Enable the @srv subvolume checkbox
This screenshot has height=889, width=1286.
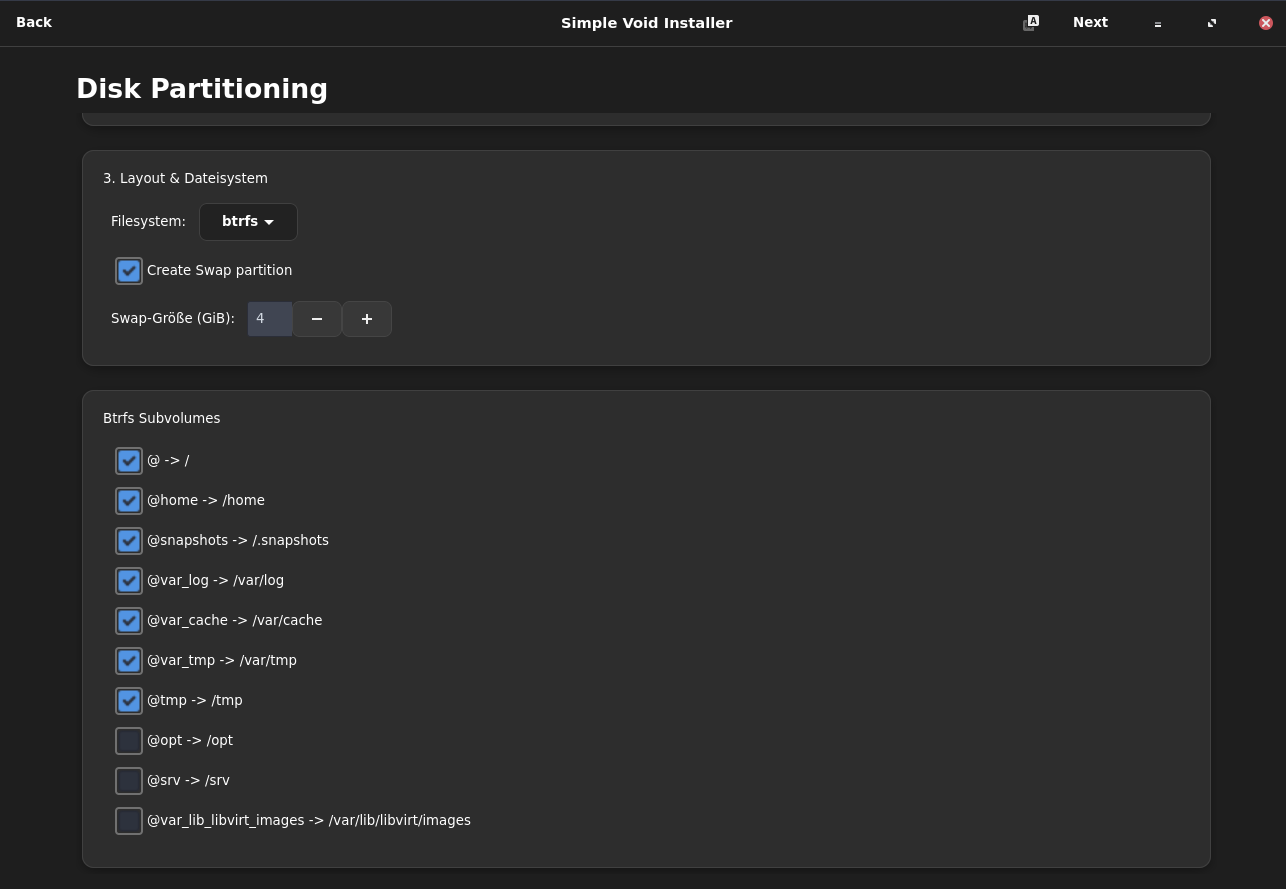[x=129, y=781]
